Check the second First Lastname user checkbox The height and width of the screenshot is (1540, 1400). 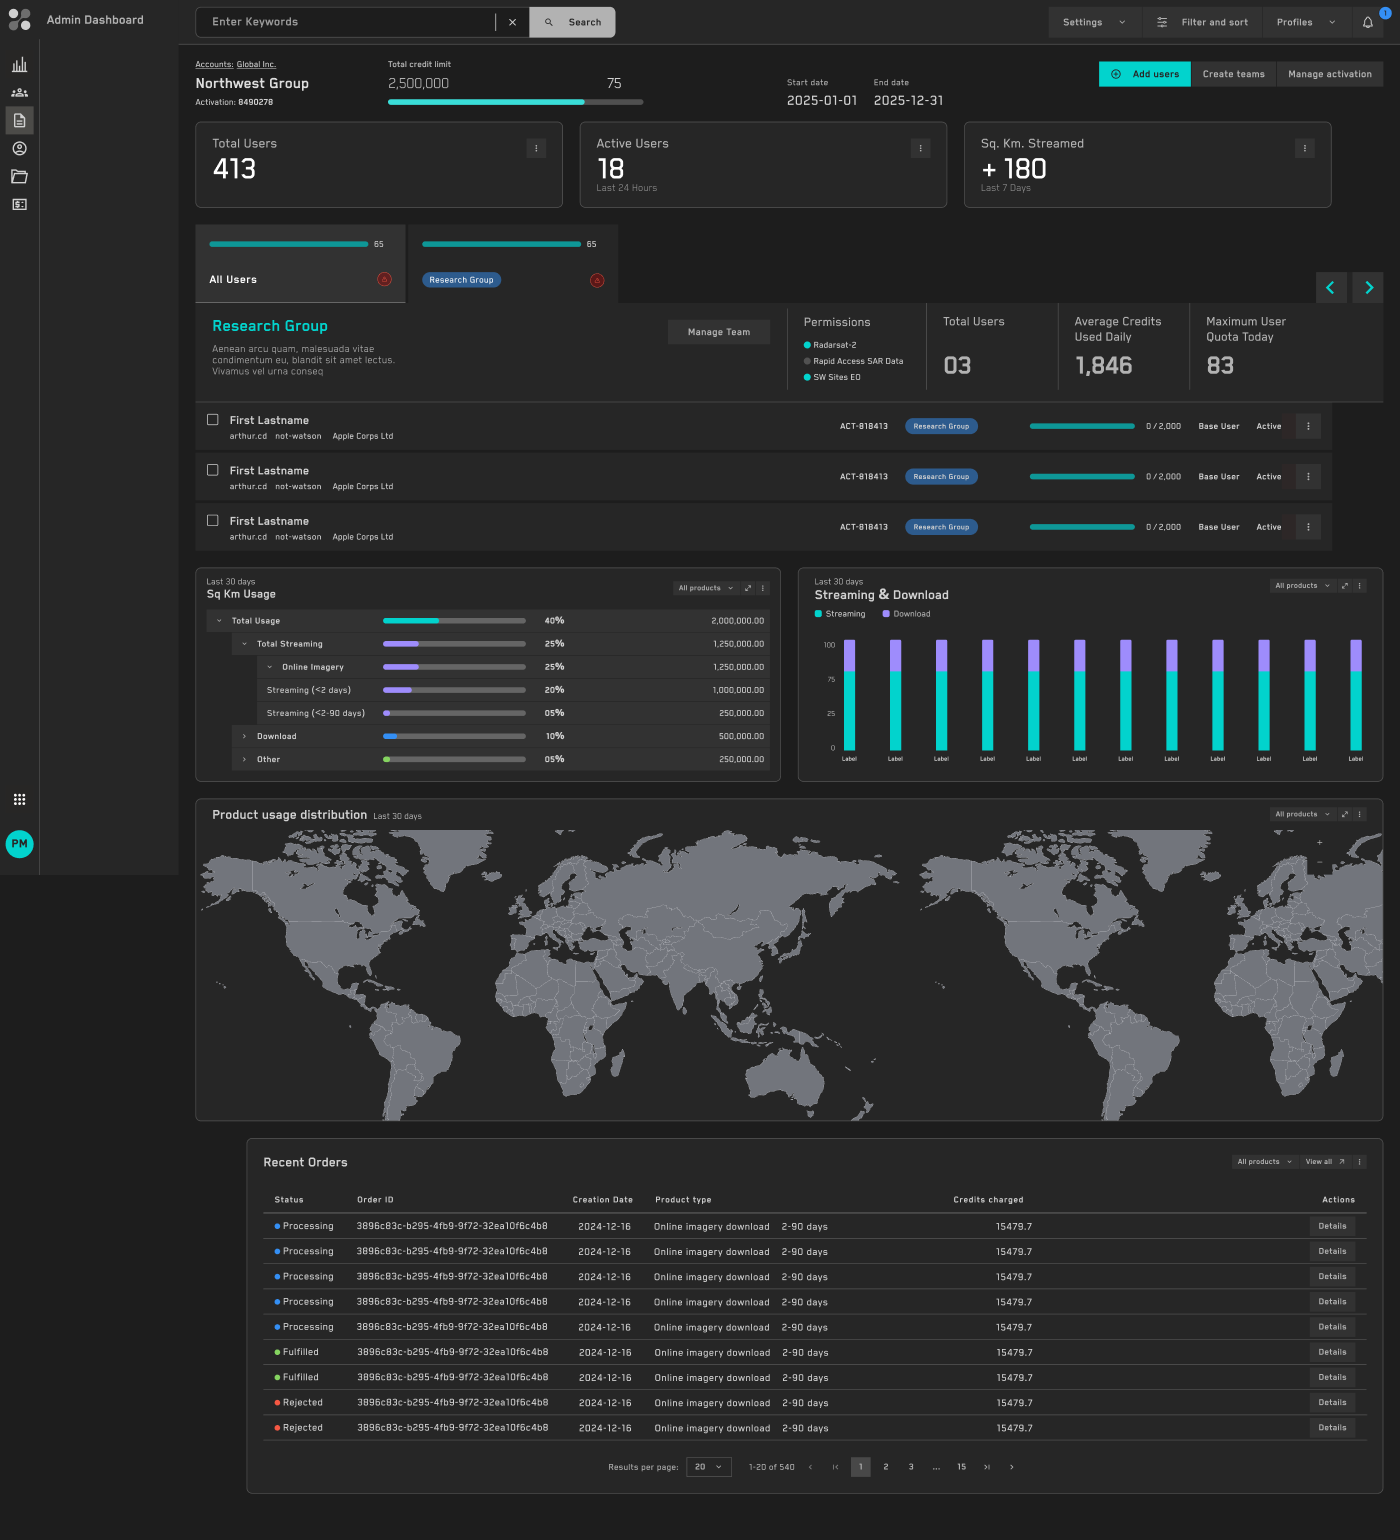pyautogui.click(x=213, y=470)
